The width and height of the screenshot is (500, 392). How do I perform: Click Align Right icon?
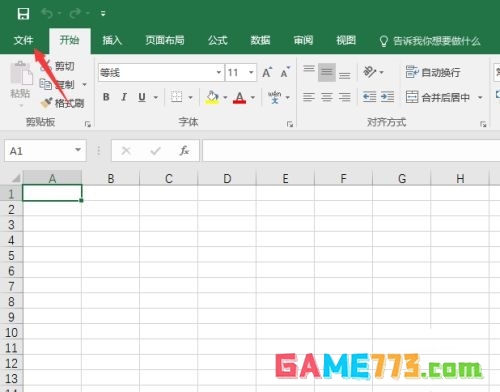[x=345, y=97]
